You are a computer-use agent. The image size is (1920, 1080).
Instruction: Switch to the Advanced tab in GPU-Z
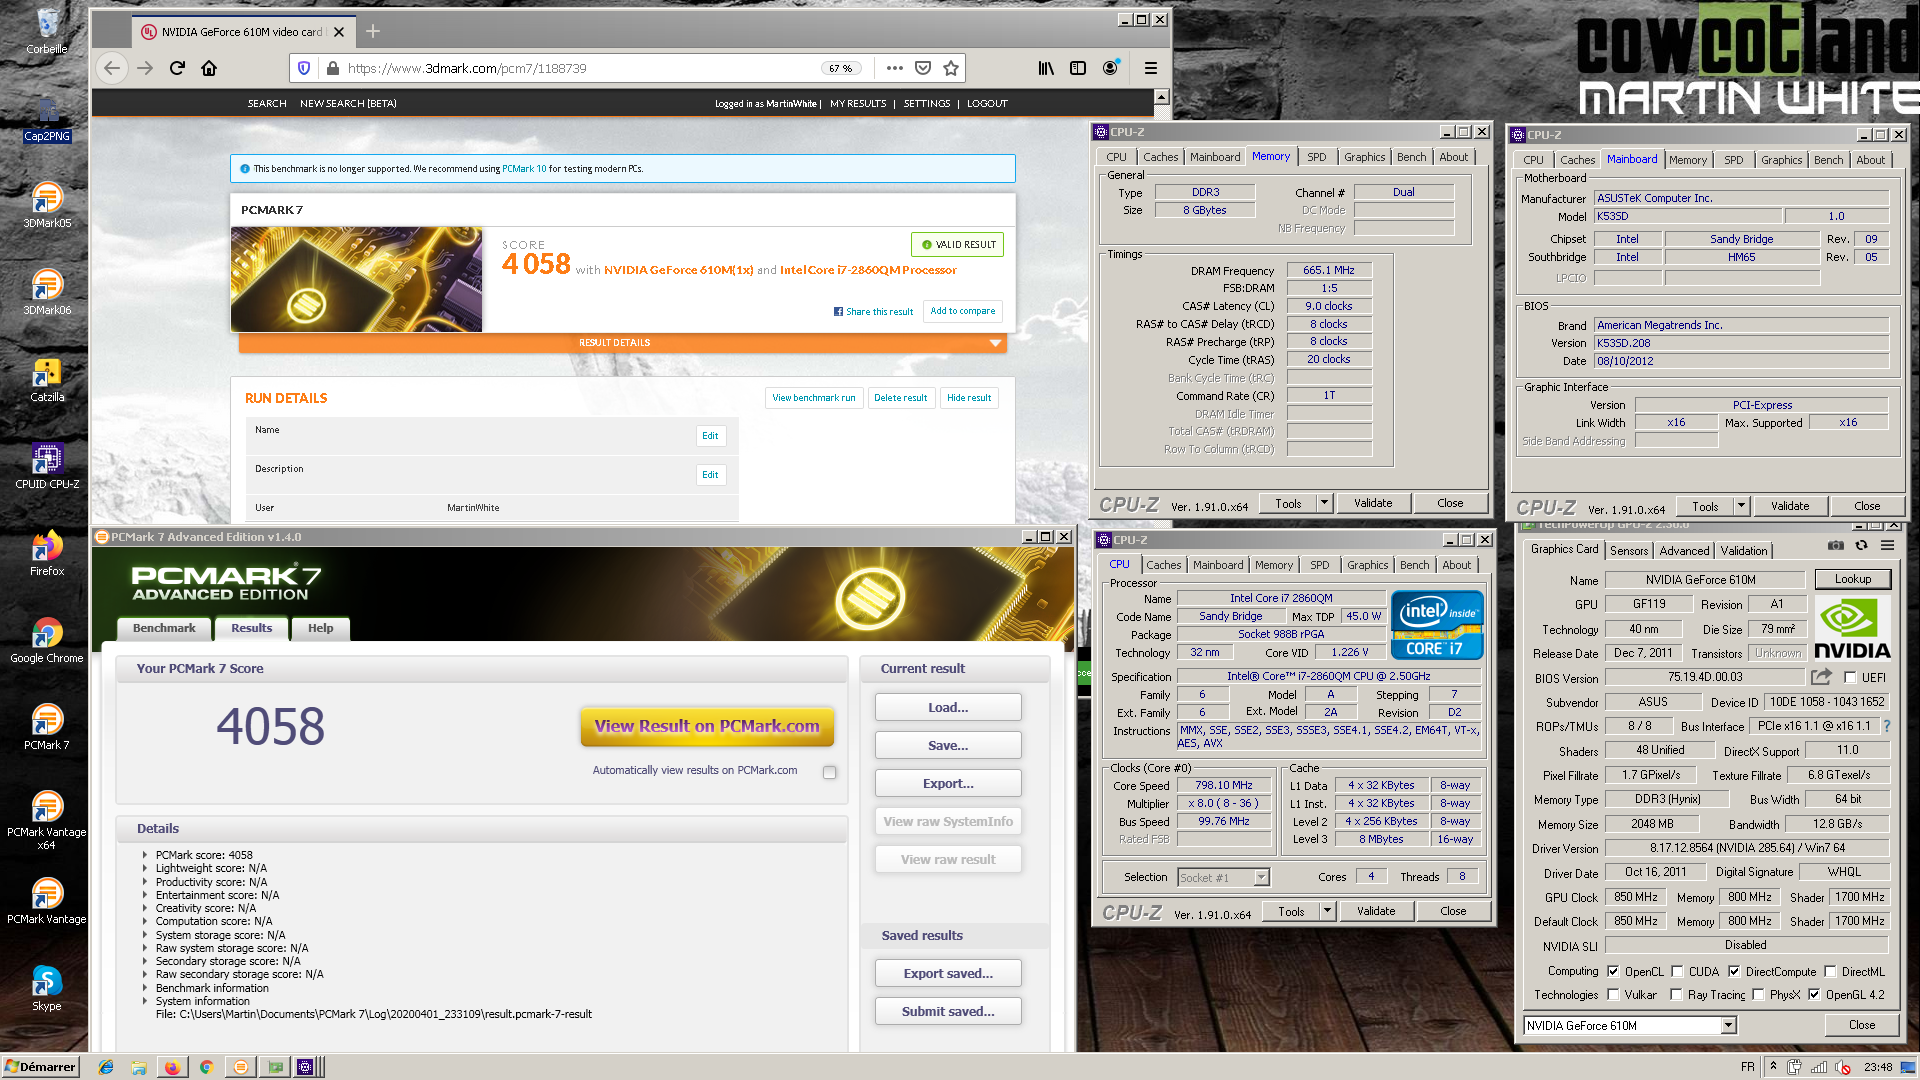click(1684, 551)
